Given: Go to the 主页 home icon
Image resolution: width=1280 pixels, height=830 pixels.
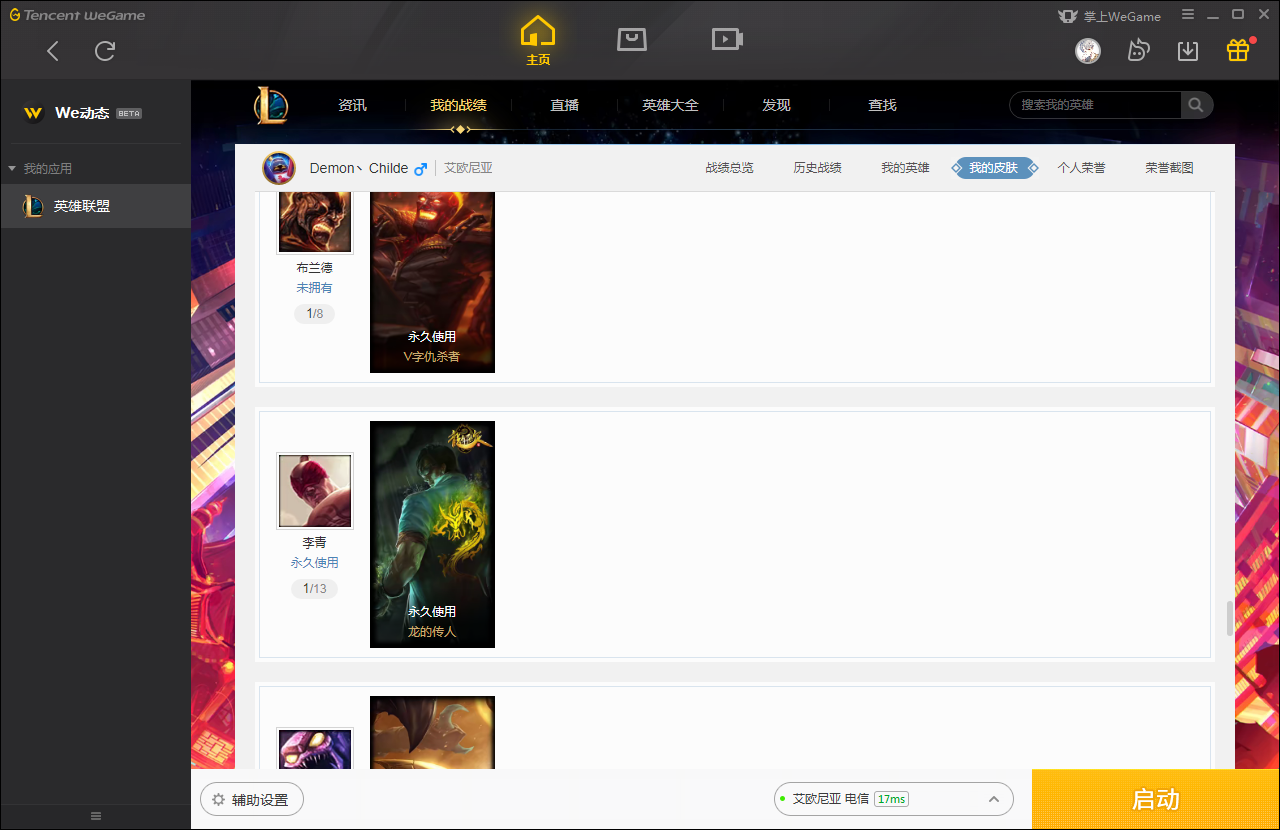Looking at the screenshot, I should coord(538,40).
